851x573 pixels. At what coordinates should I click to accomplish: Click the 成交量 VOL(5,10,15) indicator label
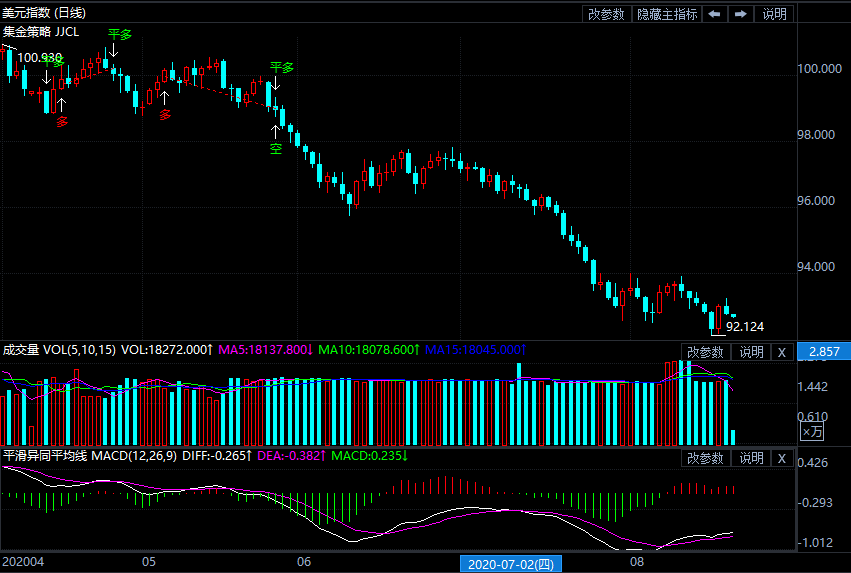(x=58, y=350)
